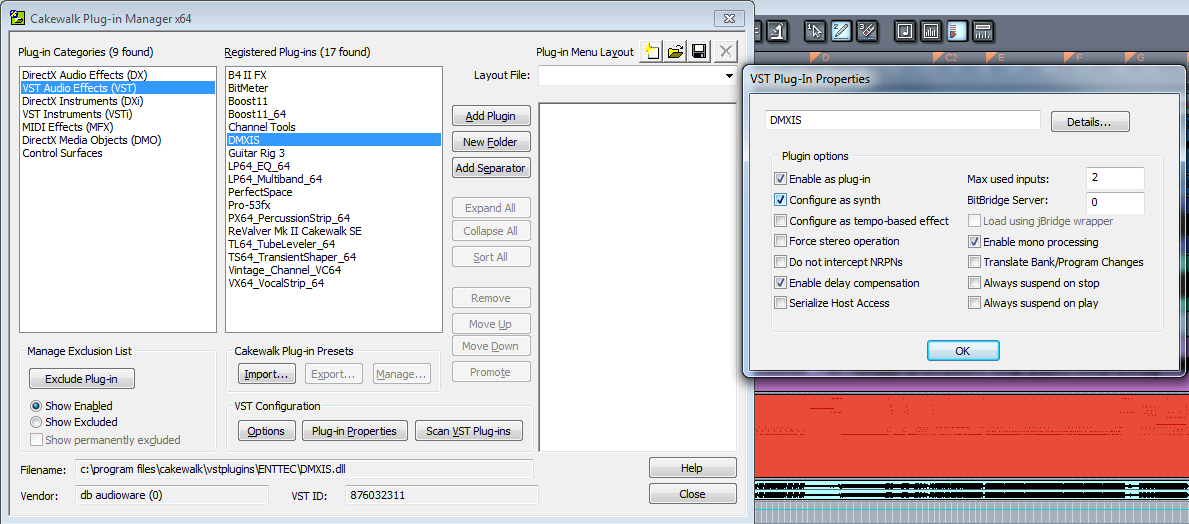Enable Always suspend on stop
Image resolution: width=1189 pixels, height=524 pixels.
point(974,283)
